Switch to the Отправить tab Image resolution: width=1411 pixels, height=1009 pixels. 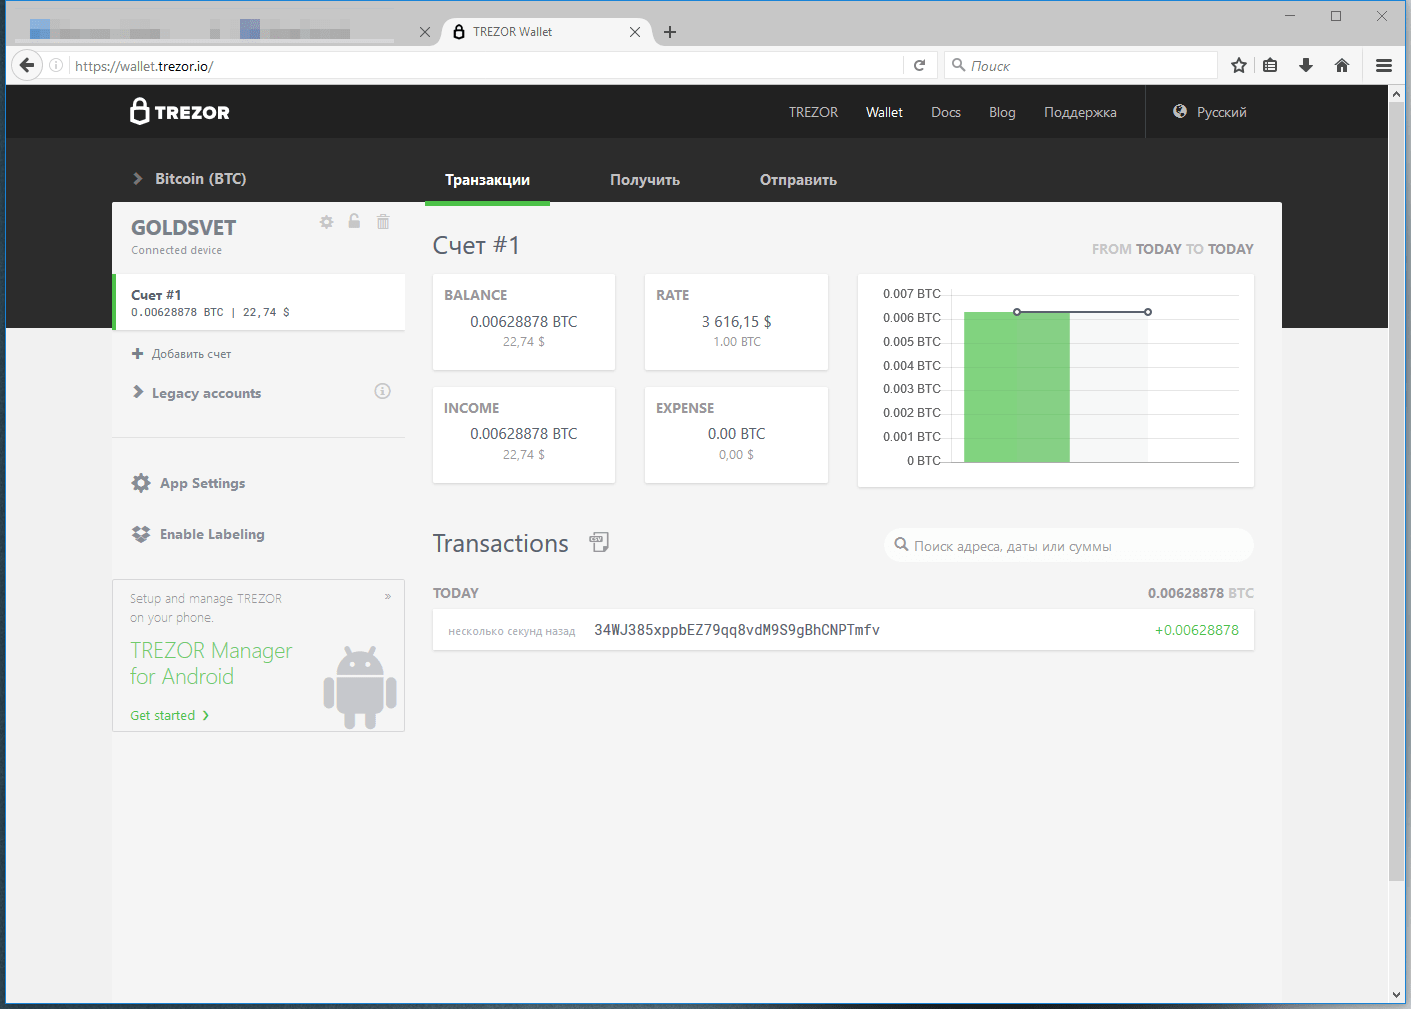798,180
